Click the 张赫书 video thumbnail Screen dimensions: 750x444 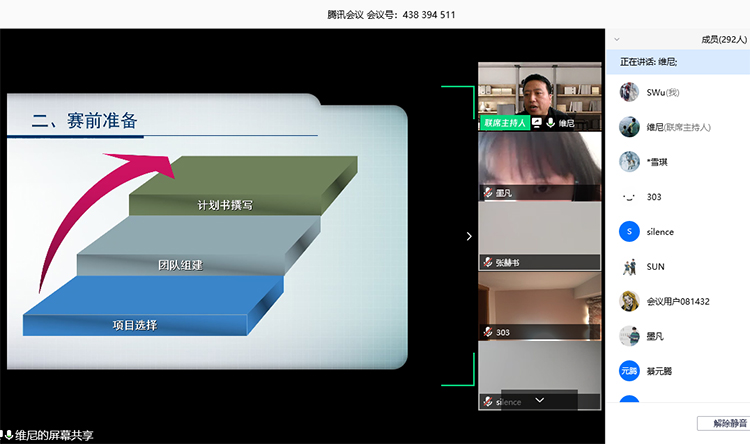click(x=540, y=235)
